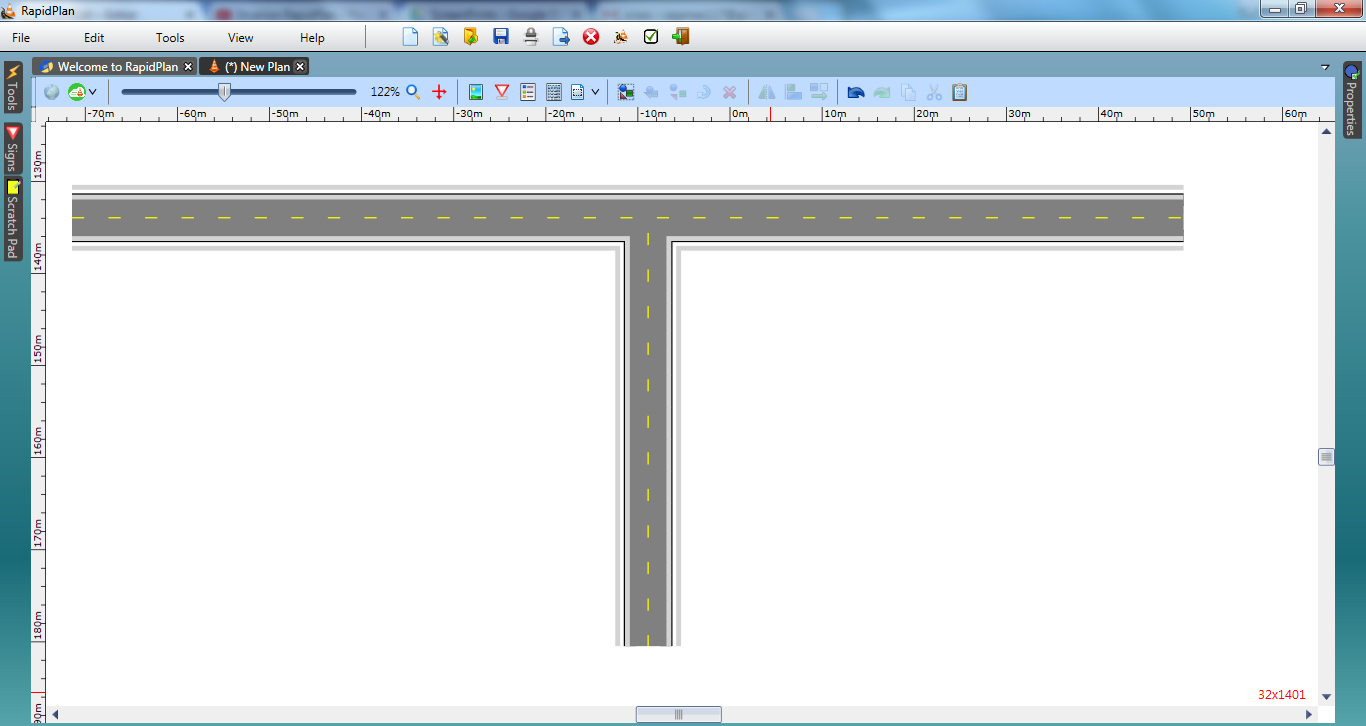The width and height of the screenshot is (1366, 726).
Task: Click the traffic cone worker icon in top toolbar
Action: coord(621,37)
